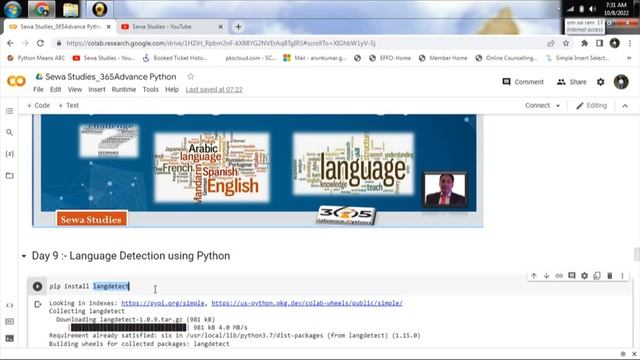Screen dimensions: 640x360
Task: Delete the cell with trash icon
Action: click(610, 276)
